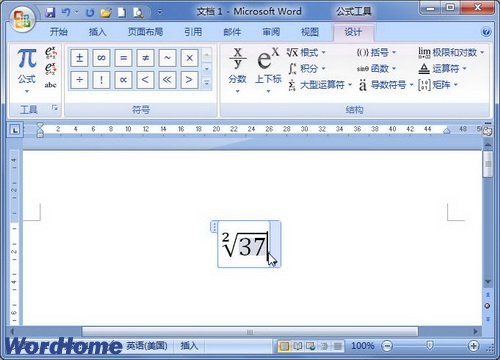Toggle 插入 mode in status bar
The image size is (500, 360).
click(189, 346)
